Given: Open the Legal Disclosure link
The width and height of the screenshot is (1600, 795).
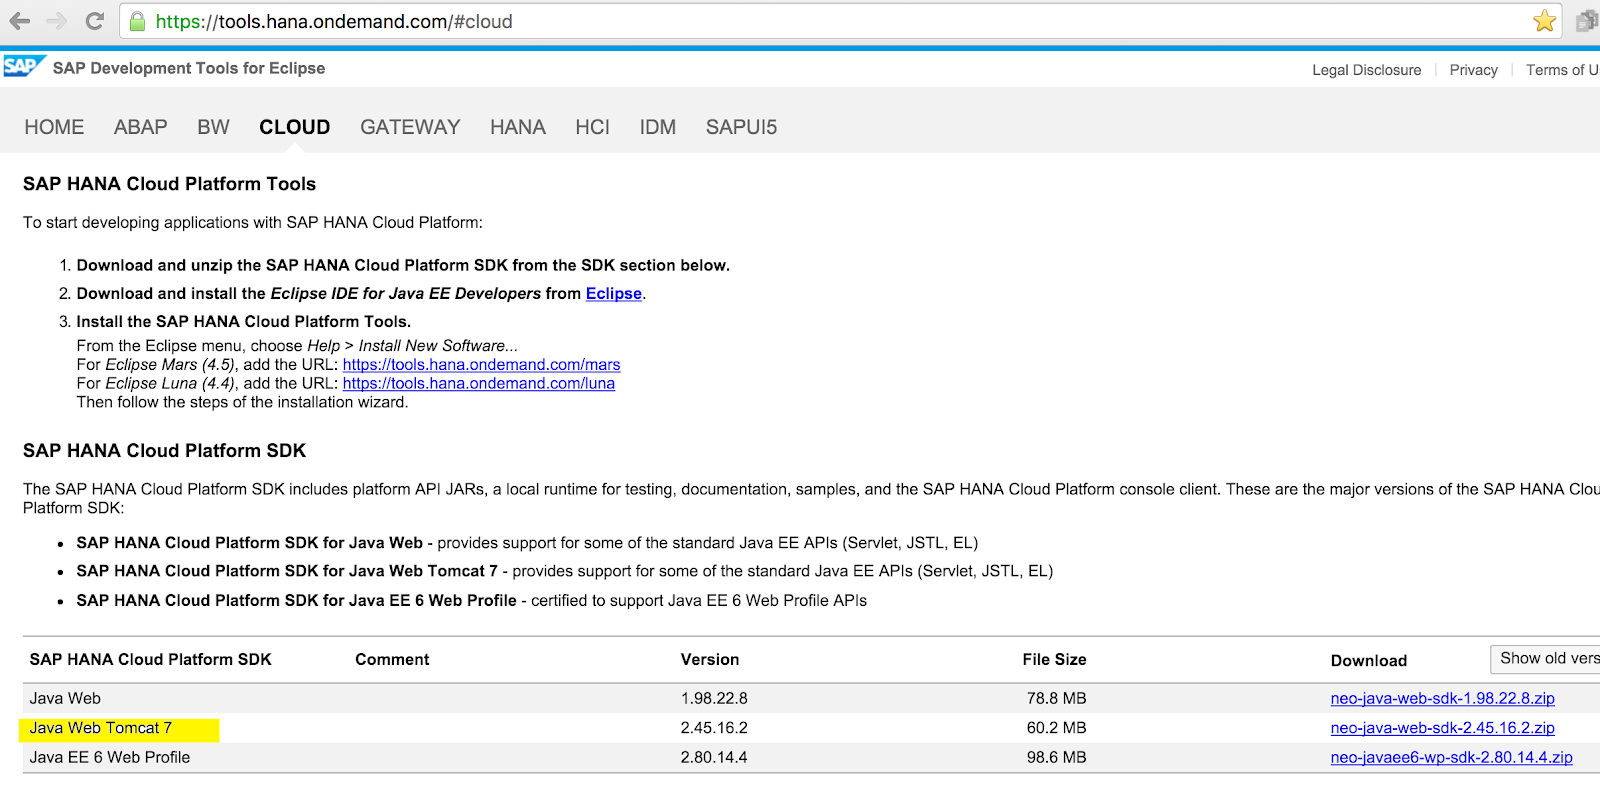Looking at the screenshot, I should coord(1367,70).
